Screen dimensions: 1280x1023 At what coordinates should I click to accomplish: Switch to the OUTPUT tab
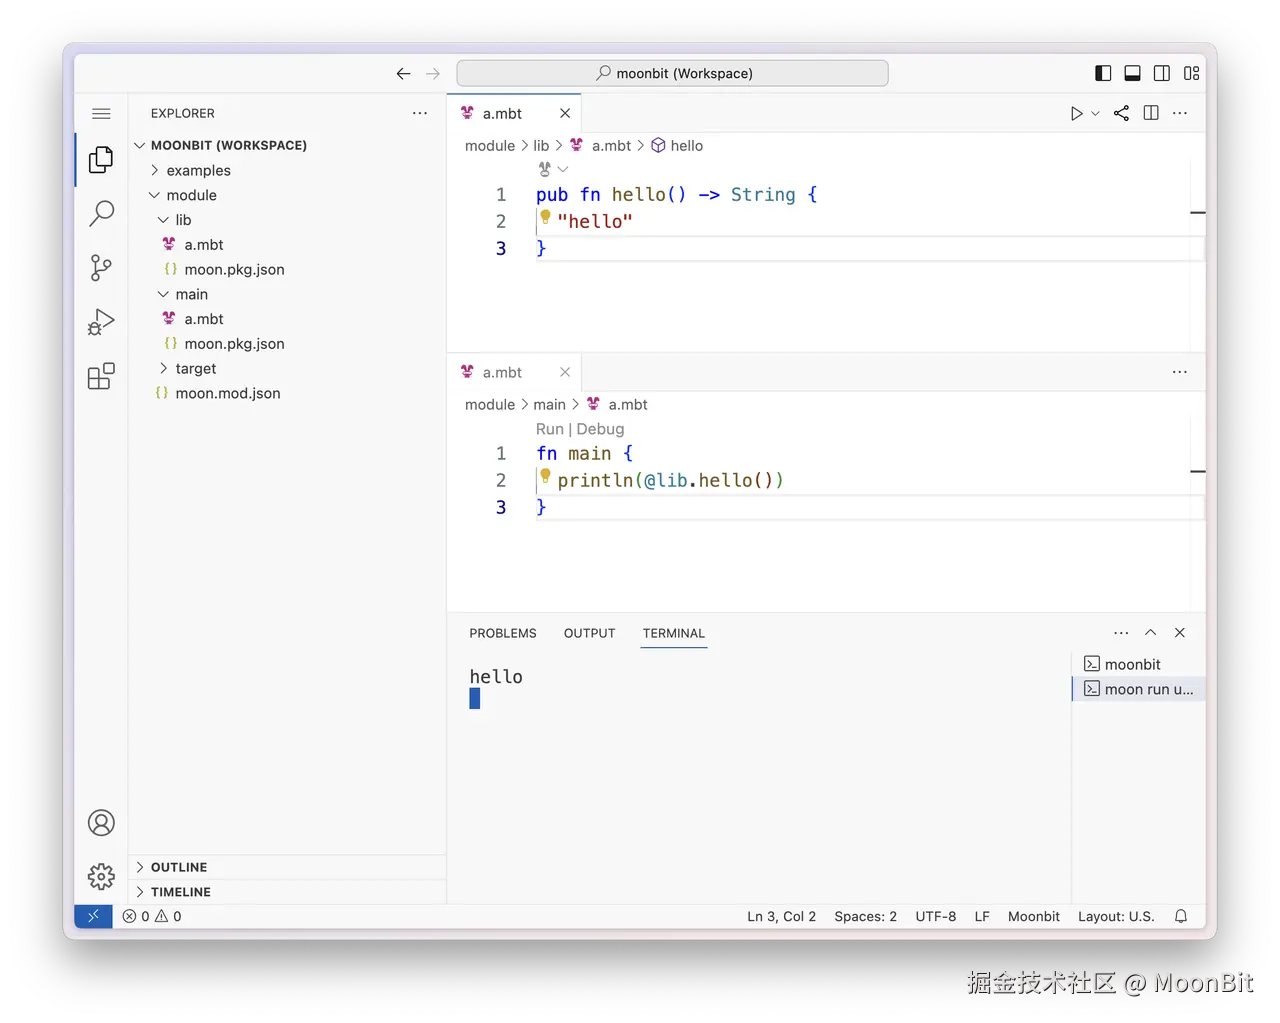(x=589, y=633)
